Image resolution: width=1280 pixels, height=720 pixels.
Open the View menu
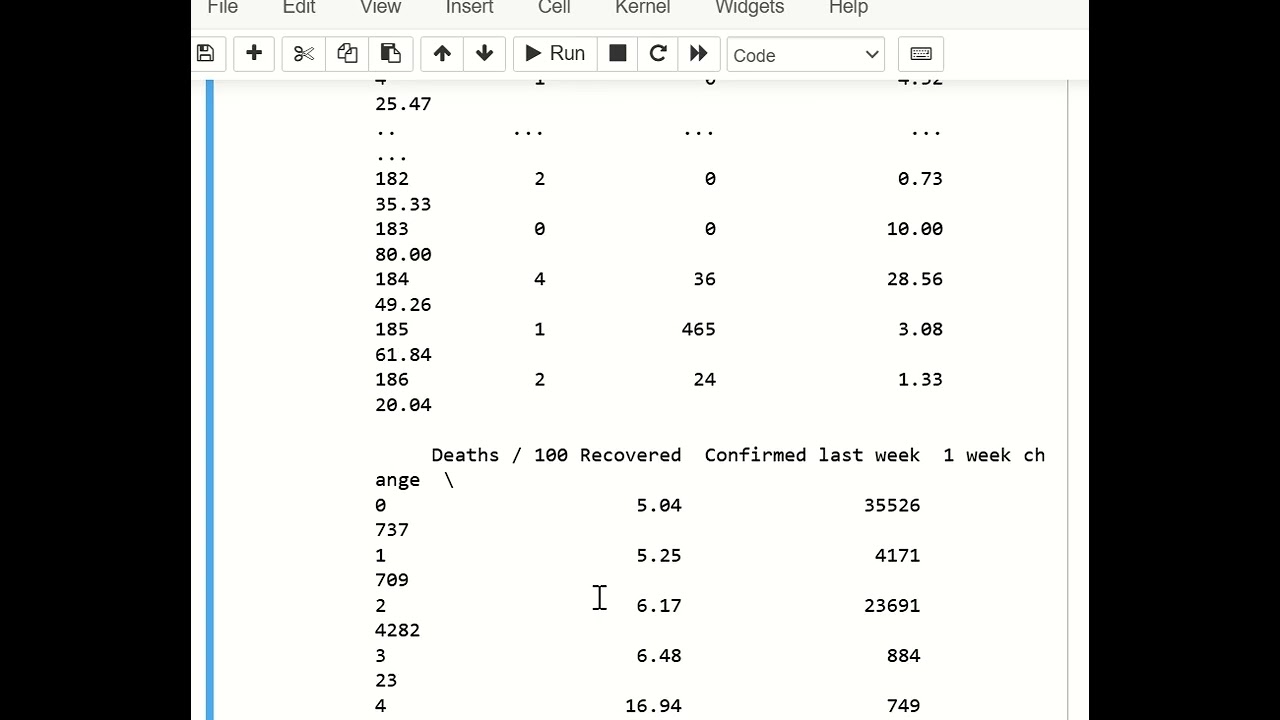(380, 8)
